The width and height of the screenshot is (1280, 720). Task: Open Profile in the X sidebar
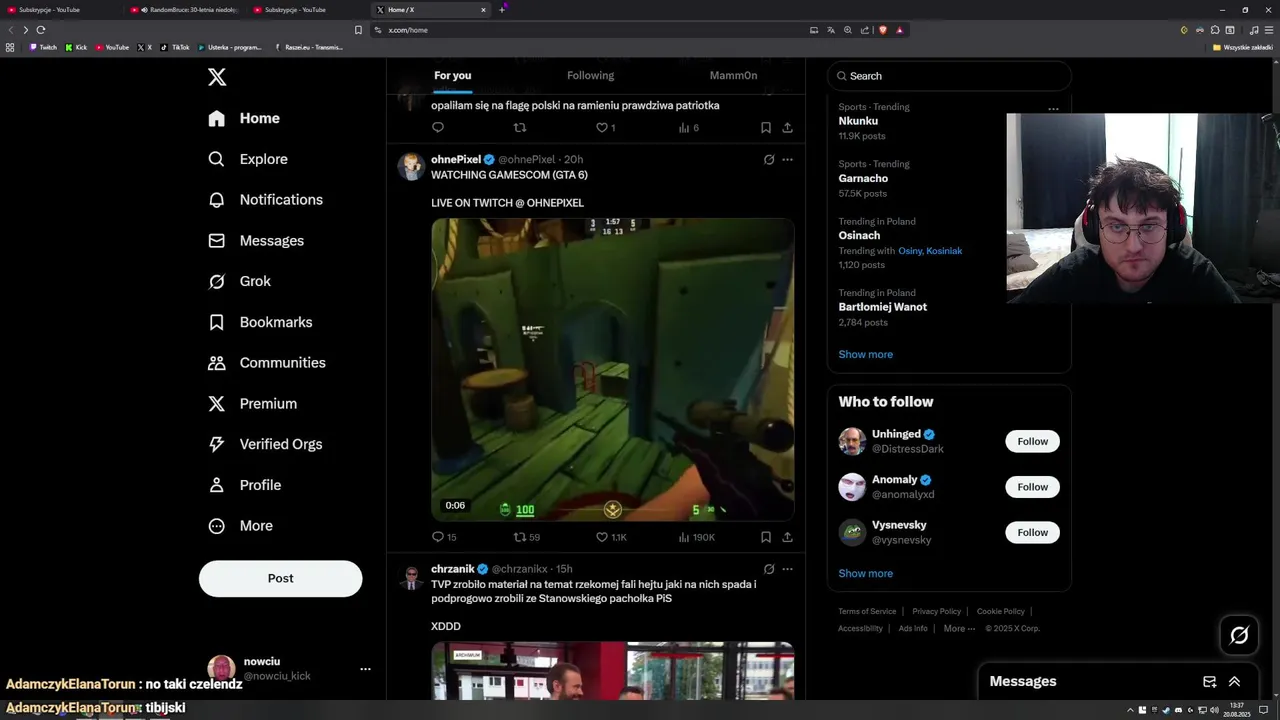(245, 485)
